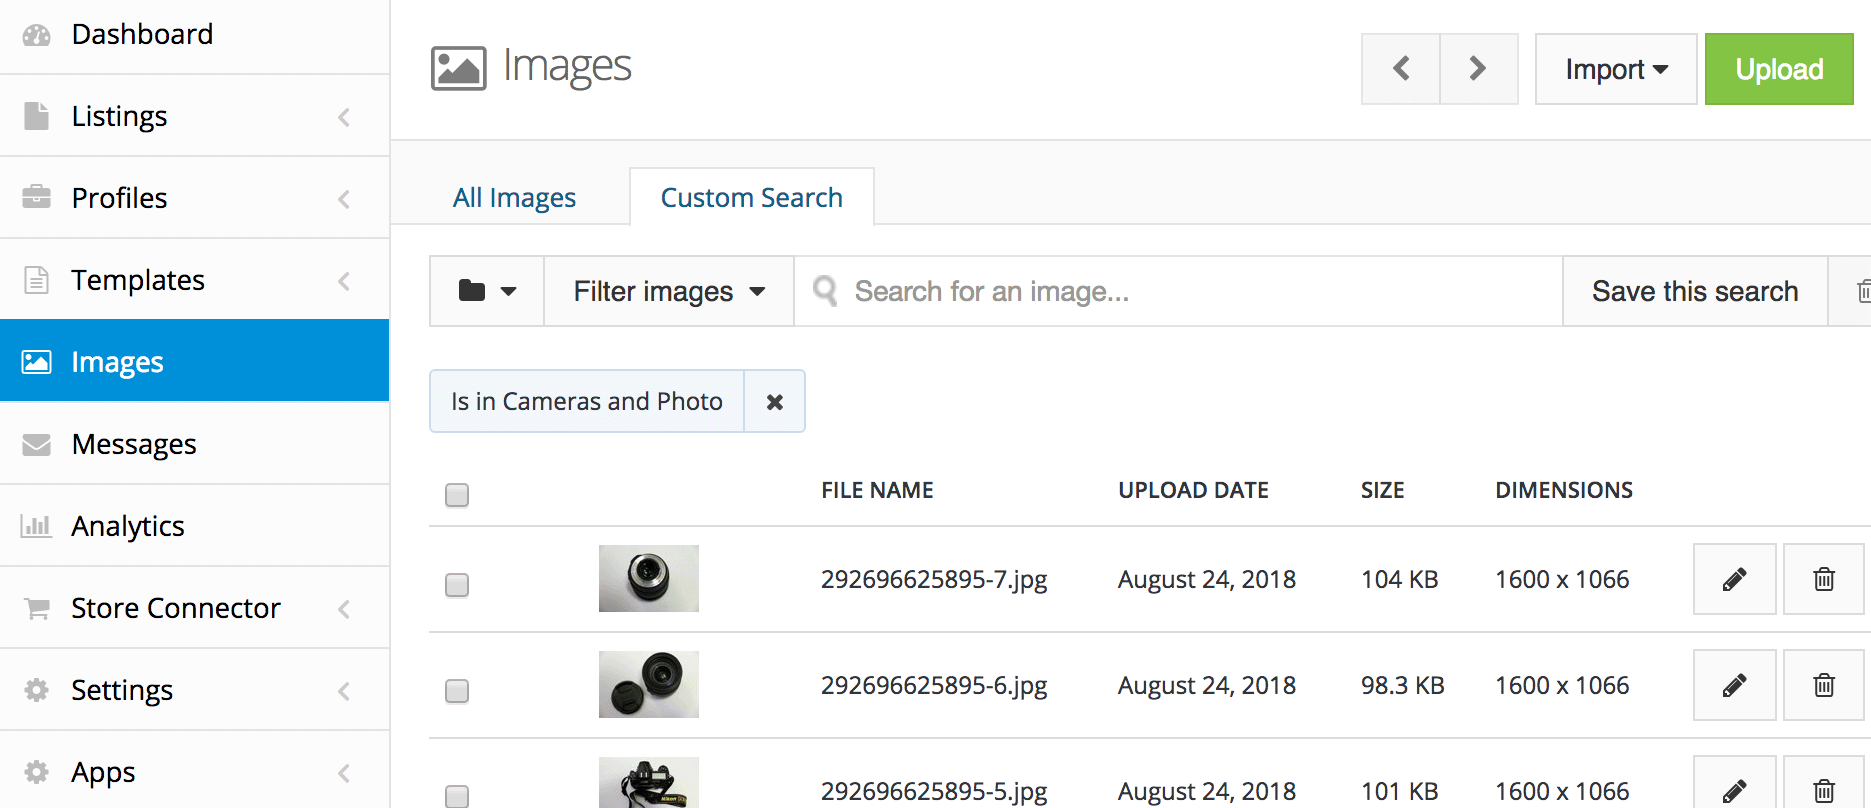Open the folder dropdown

coord(486,291)
